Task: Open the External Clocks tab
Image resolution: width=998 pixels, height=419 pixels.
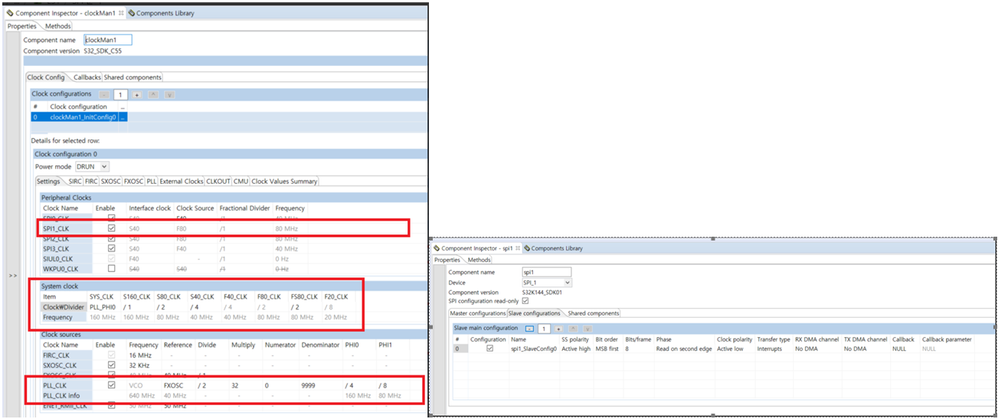Action: 181,181
